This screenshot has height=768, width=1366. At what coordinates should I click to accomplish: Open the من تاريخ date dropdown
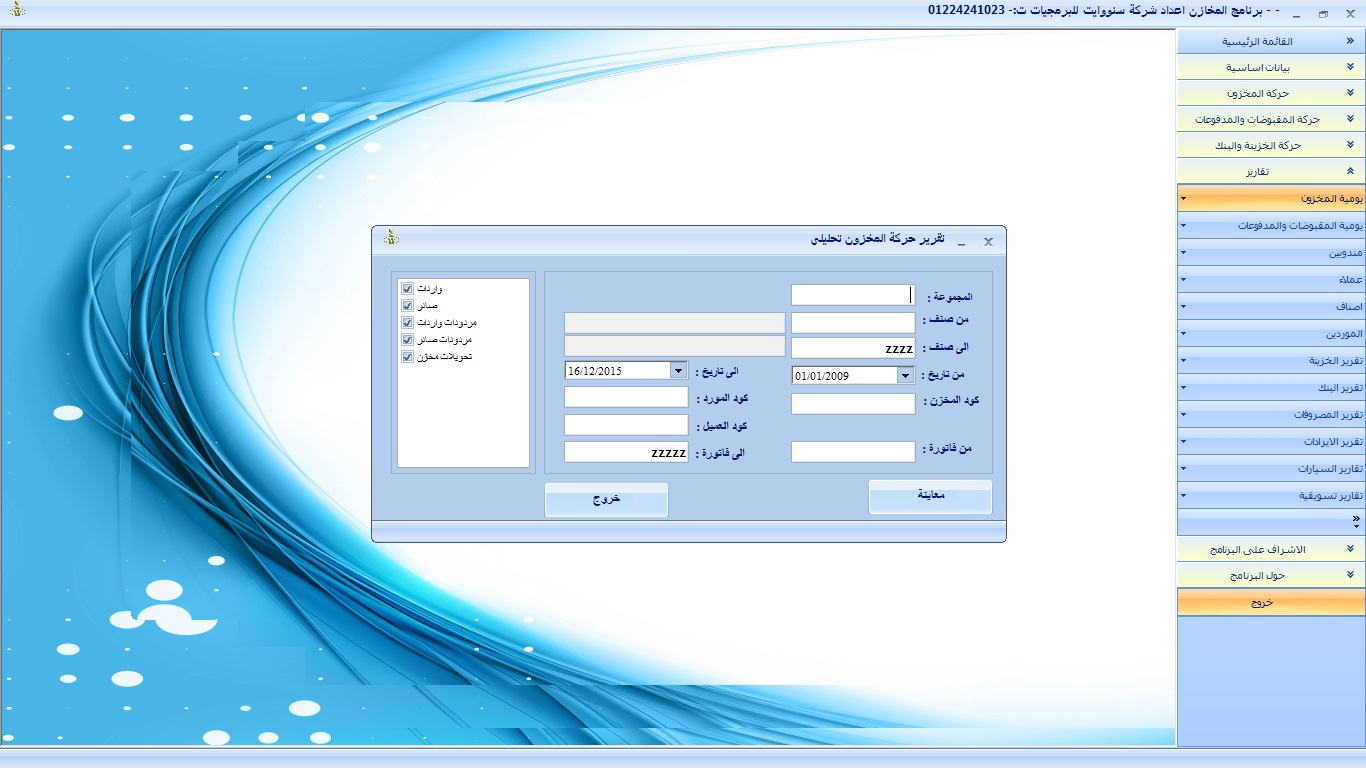[905, 376]
